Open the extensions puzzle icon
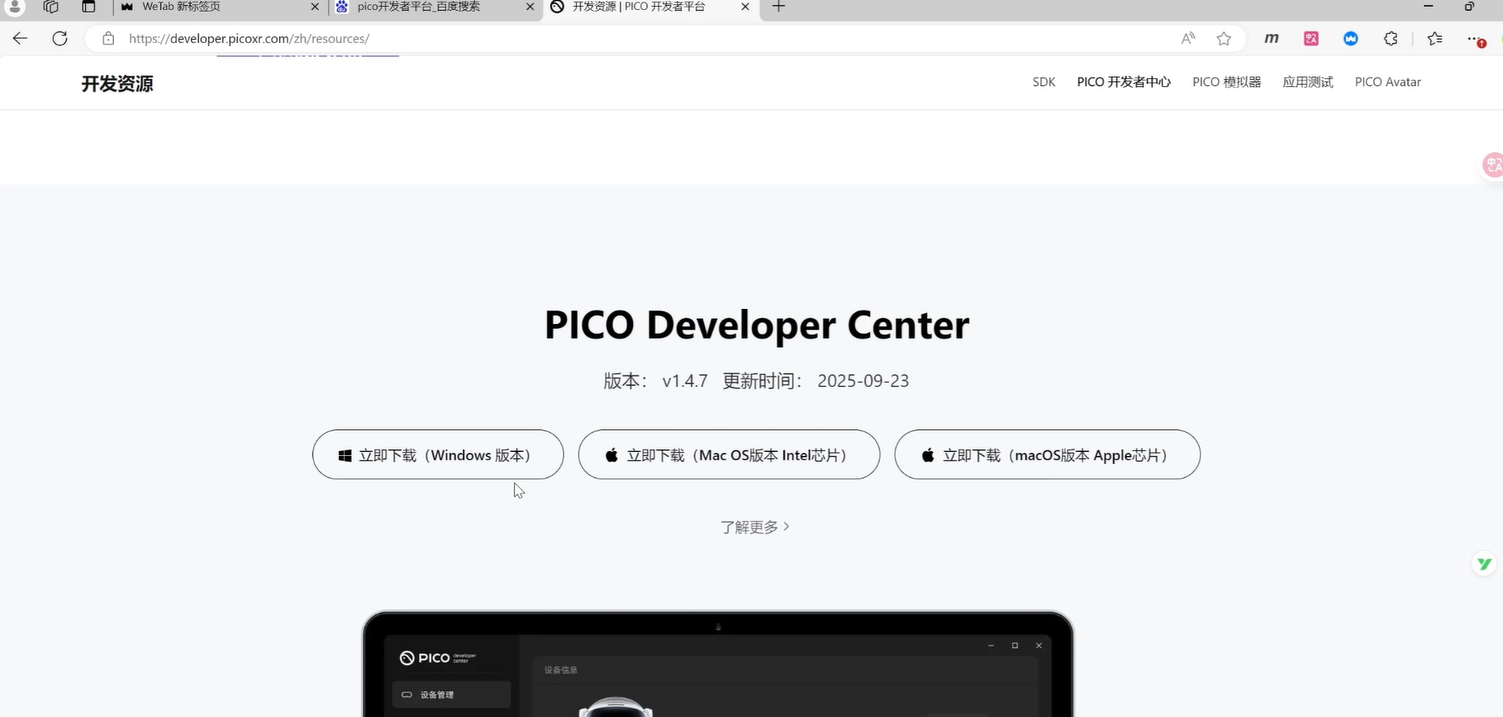Image resolution: width=1503 pixels, height=717 pixels. click(x=1391, y=38)
